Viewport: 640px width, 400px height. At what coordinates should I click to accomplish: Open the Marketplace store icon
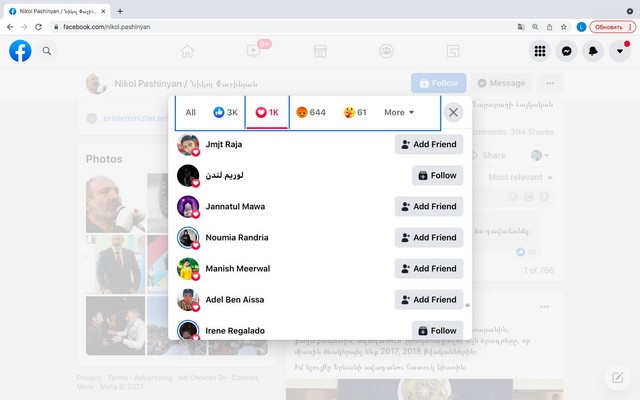[320, 51]
